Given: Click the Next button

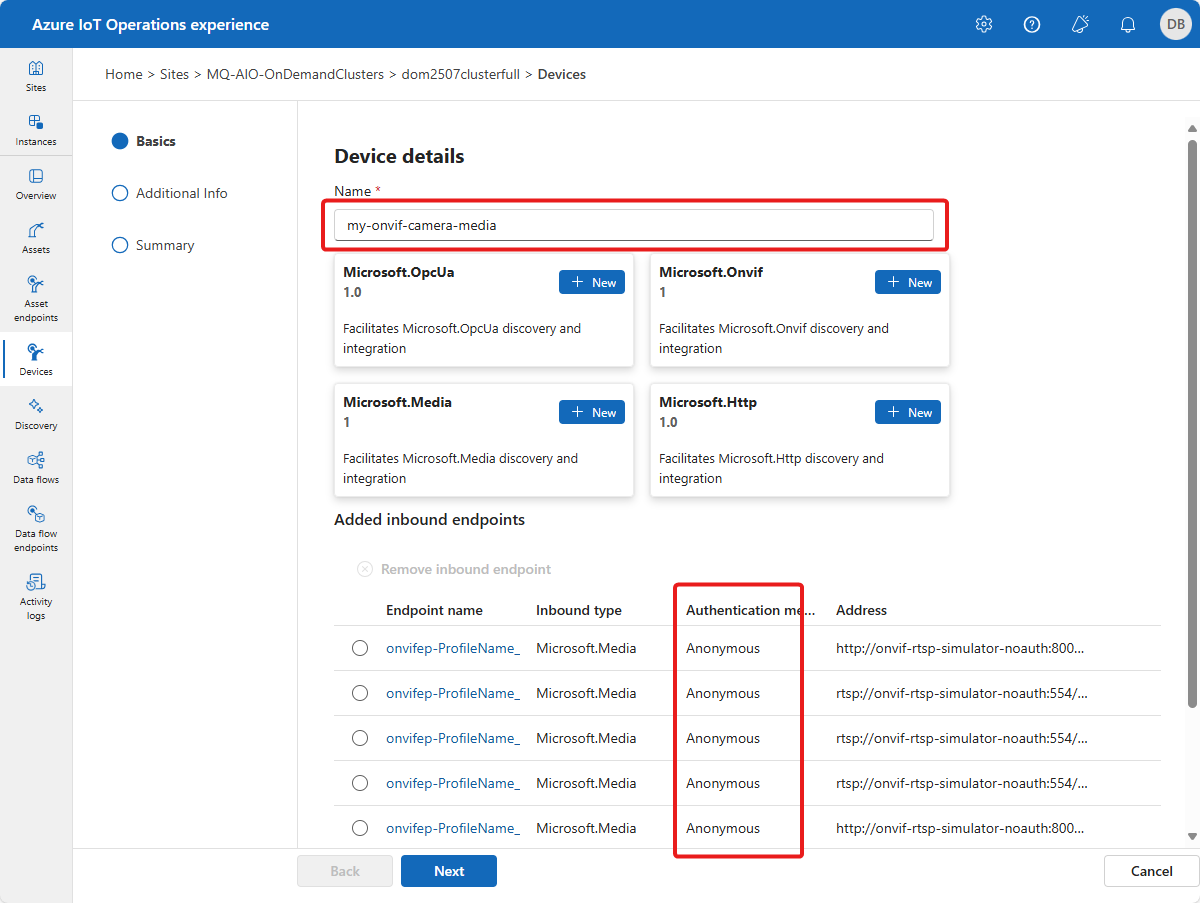Looking at the screenshot, I should tap(449, 871).
